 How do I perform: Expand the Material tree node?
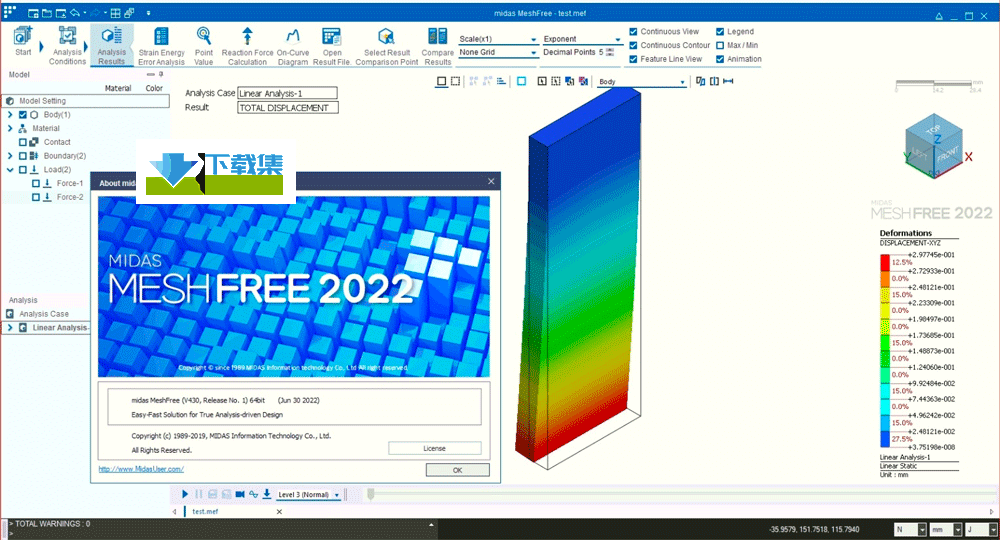point(10,128)
